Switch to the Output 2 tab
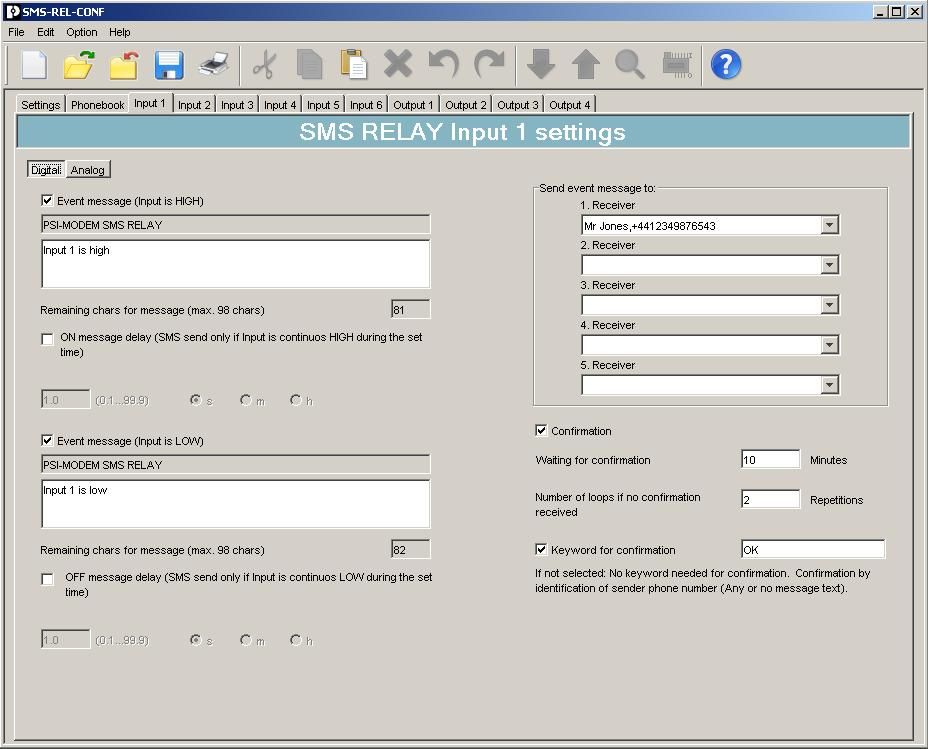The image size is (928, 749). point(466,105)
